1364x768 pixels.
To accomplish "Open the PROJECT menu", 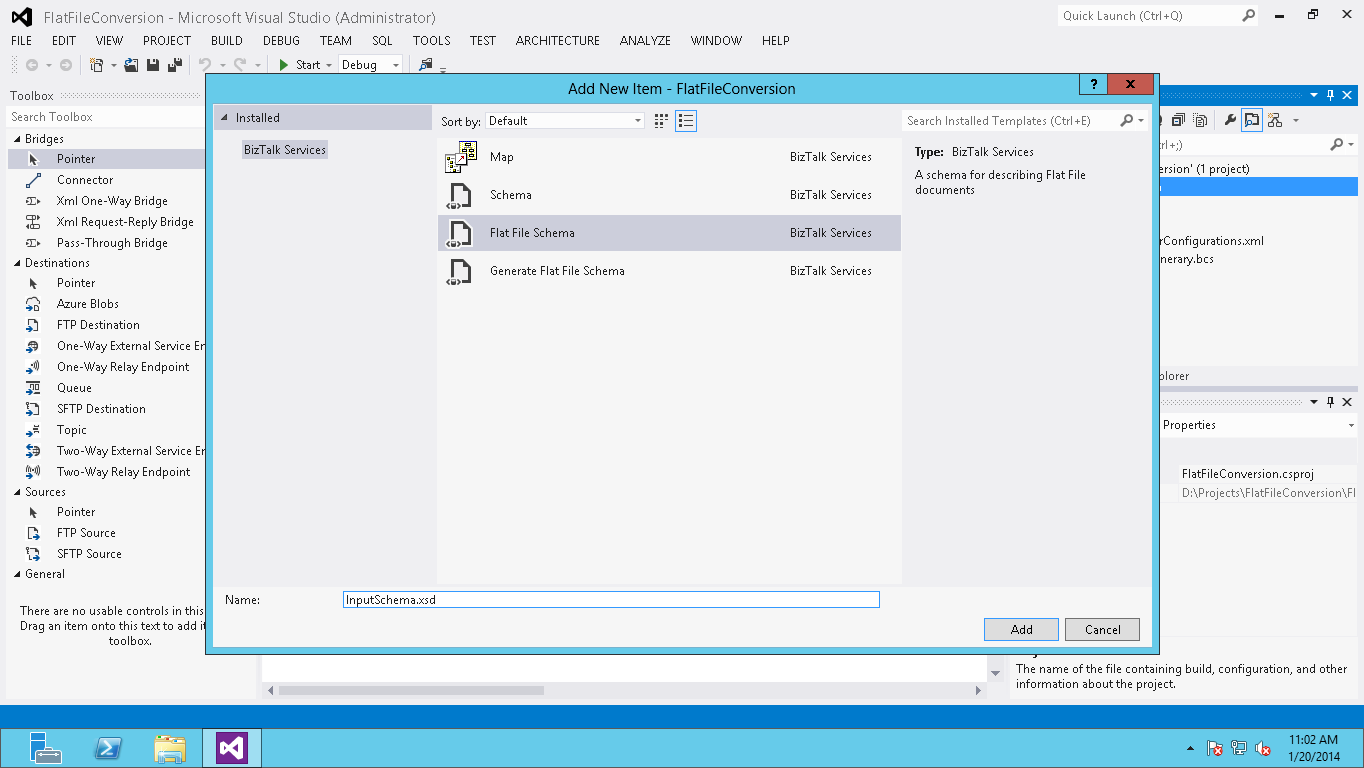I will coord(167,41).
